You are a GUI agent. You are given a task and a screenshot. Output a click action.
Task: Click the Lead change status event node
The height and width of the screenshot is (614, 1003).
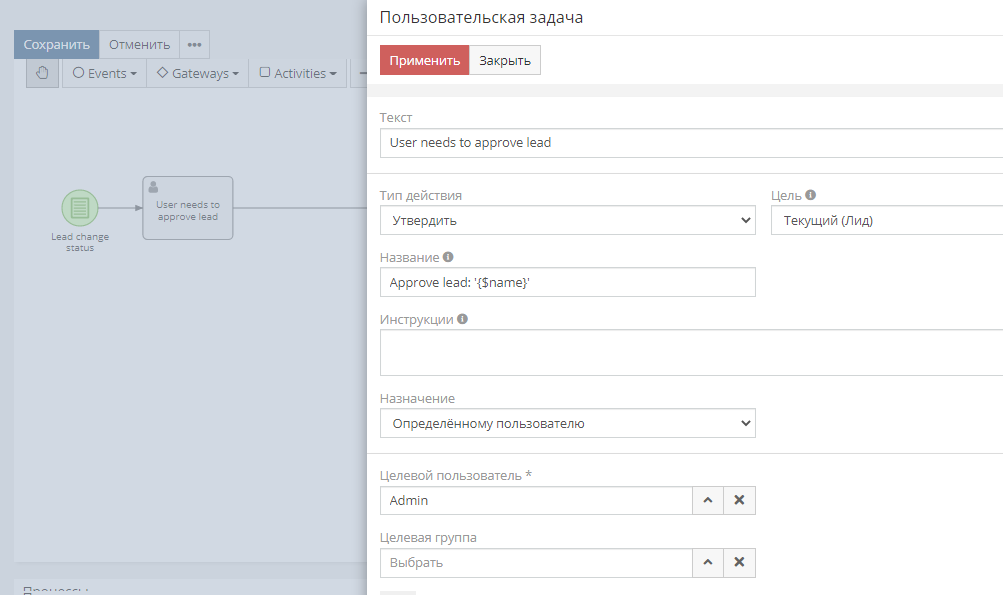[80, 208]
